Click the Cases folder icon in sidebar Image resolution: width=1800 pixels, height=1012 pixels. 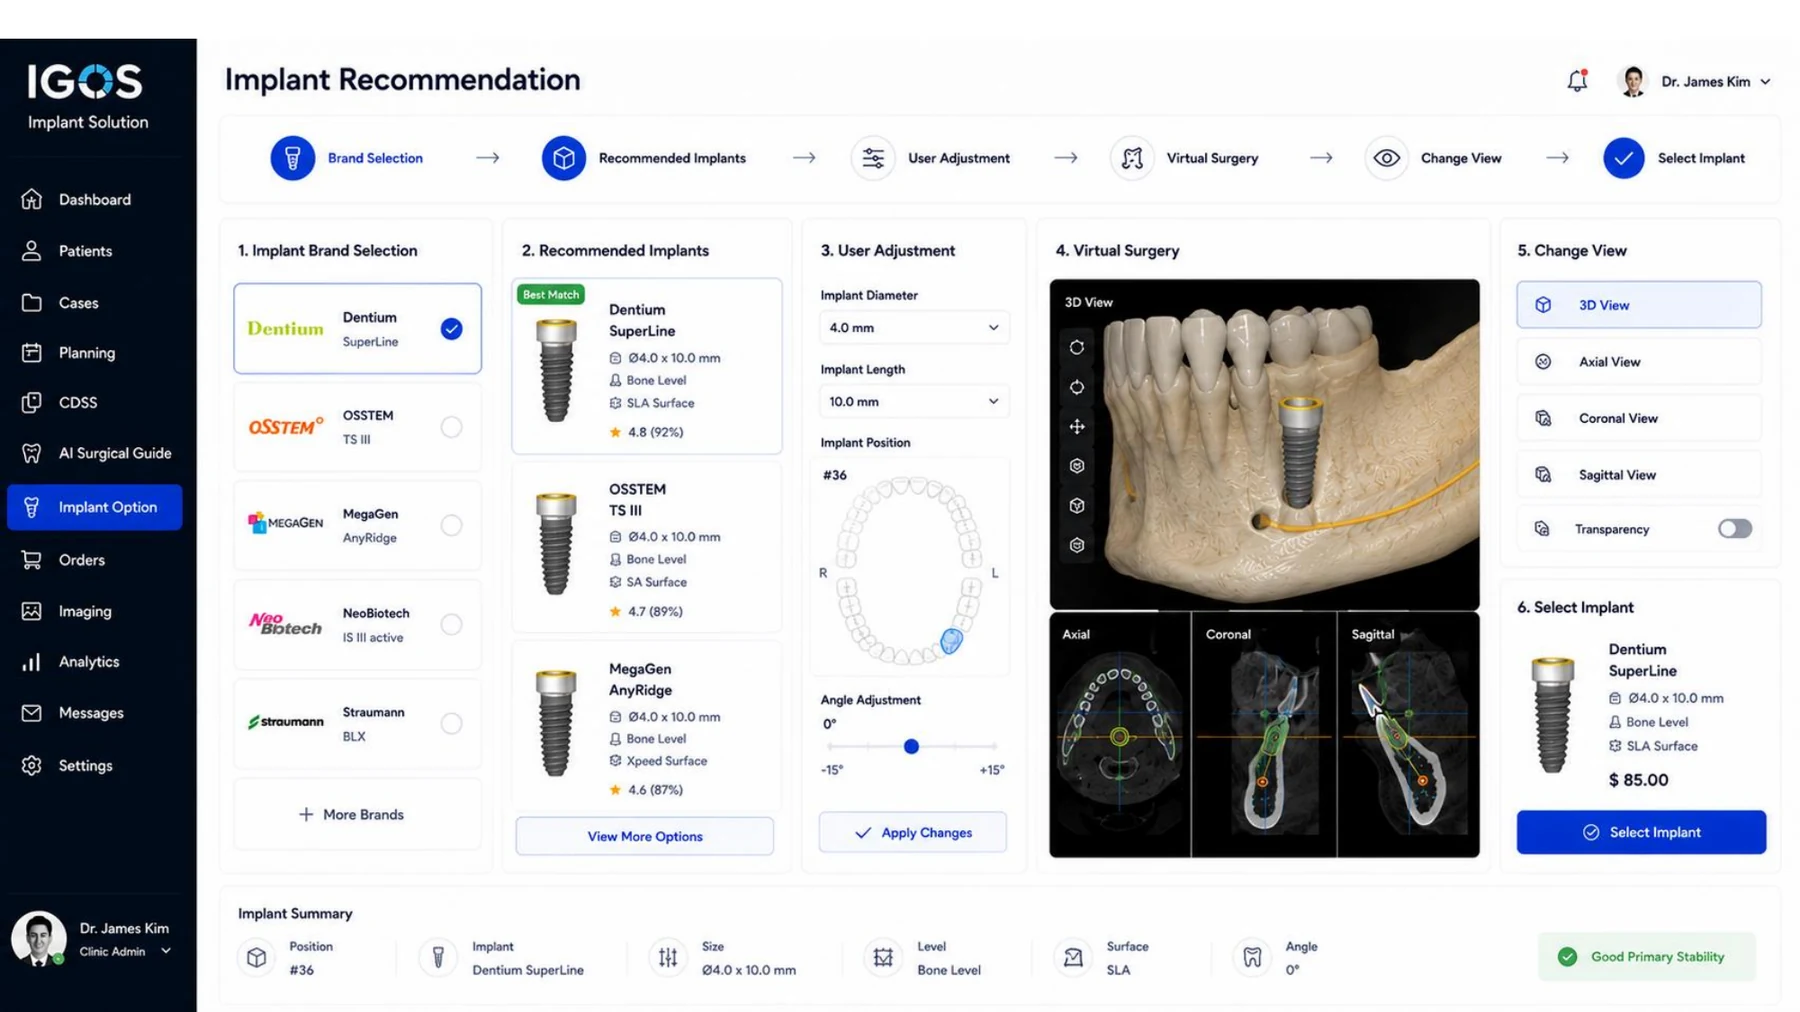(32, 302)
